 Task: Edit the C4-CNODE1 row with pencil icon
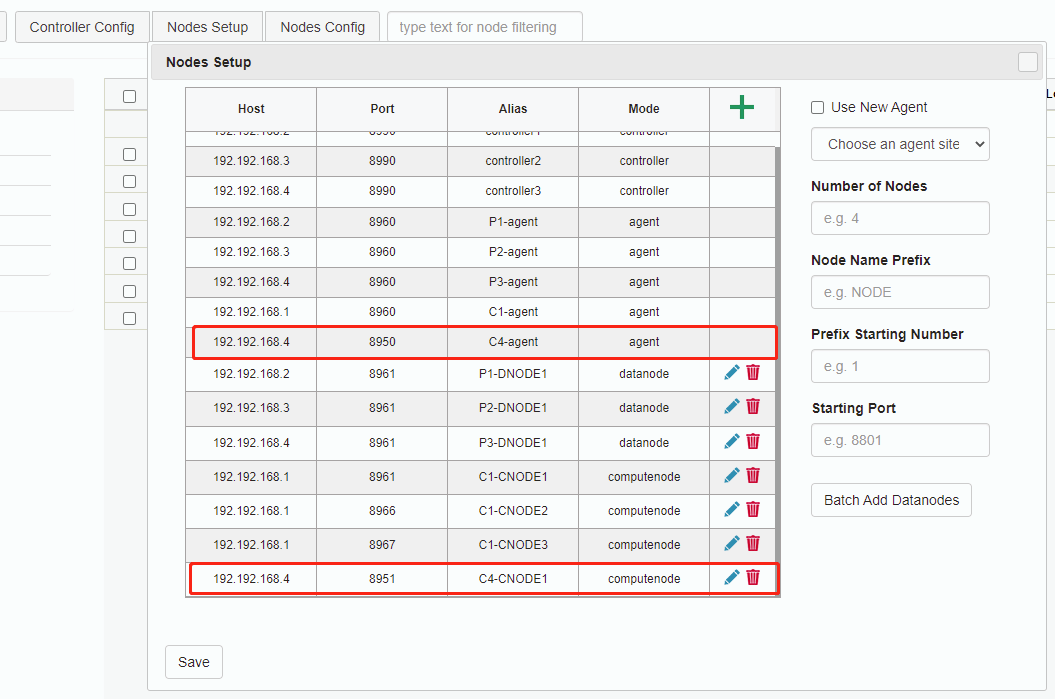pyautogui.click(x=732, y=577)
